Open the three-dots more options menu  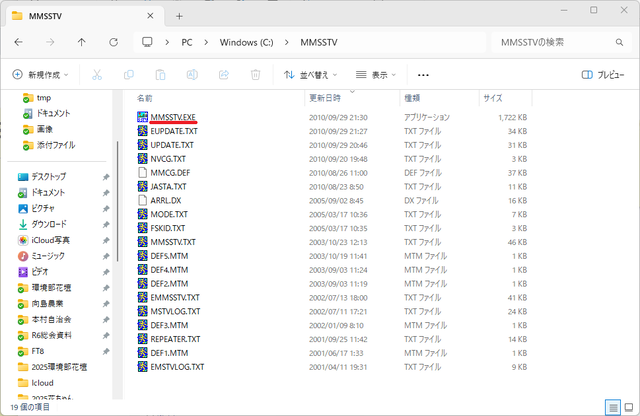[423, 75]
